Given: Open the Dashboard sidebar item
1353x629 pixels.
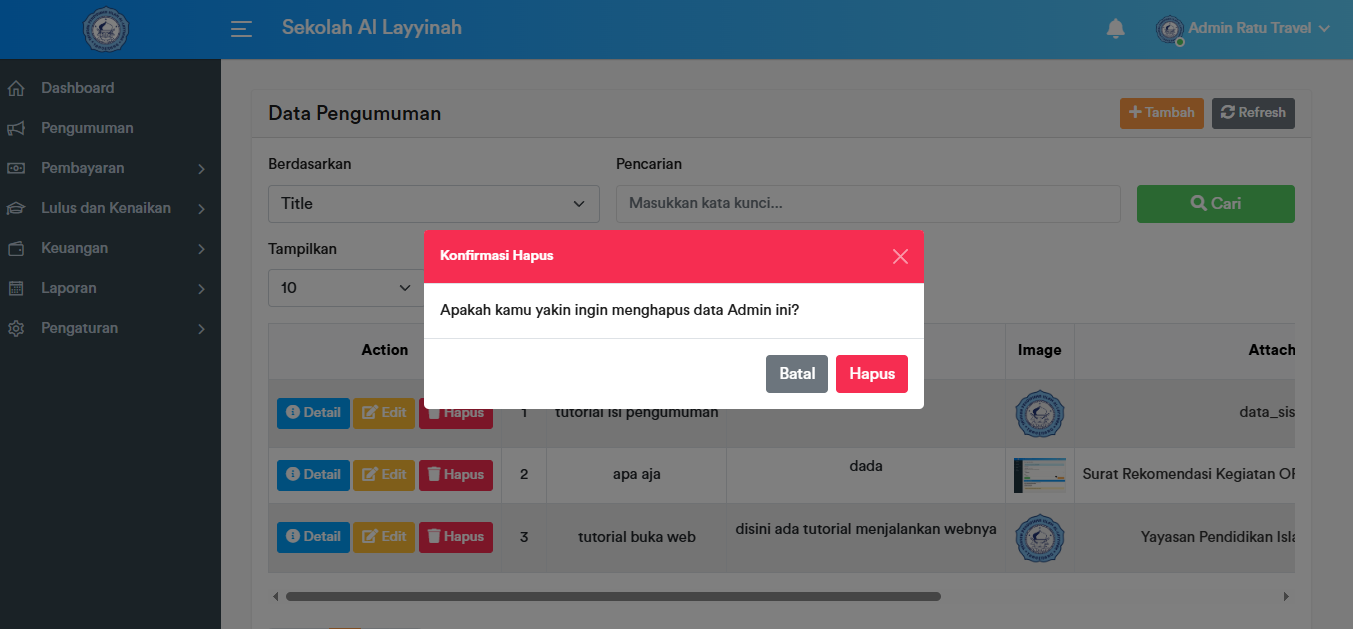Looking at the screenshot, I should (x=77, y=88).
